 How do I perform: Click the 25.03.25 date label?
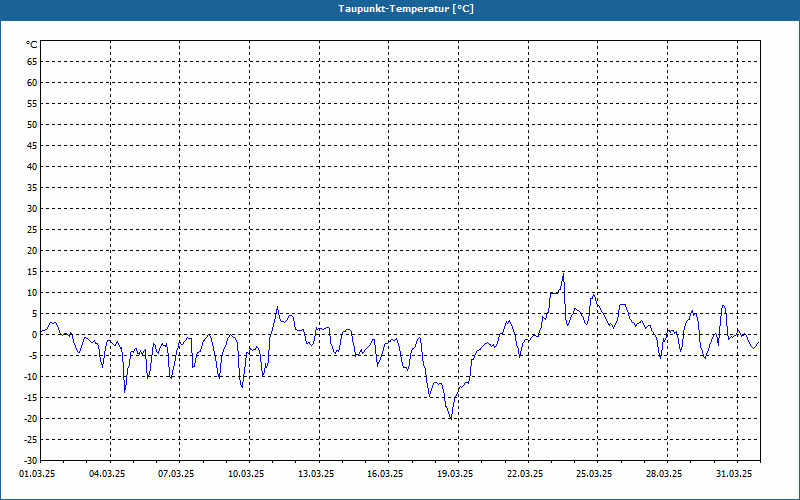click(594, 474)
